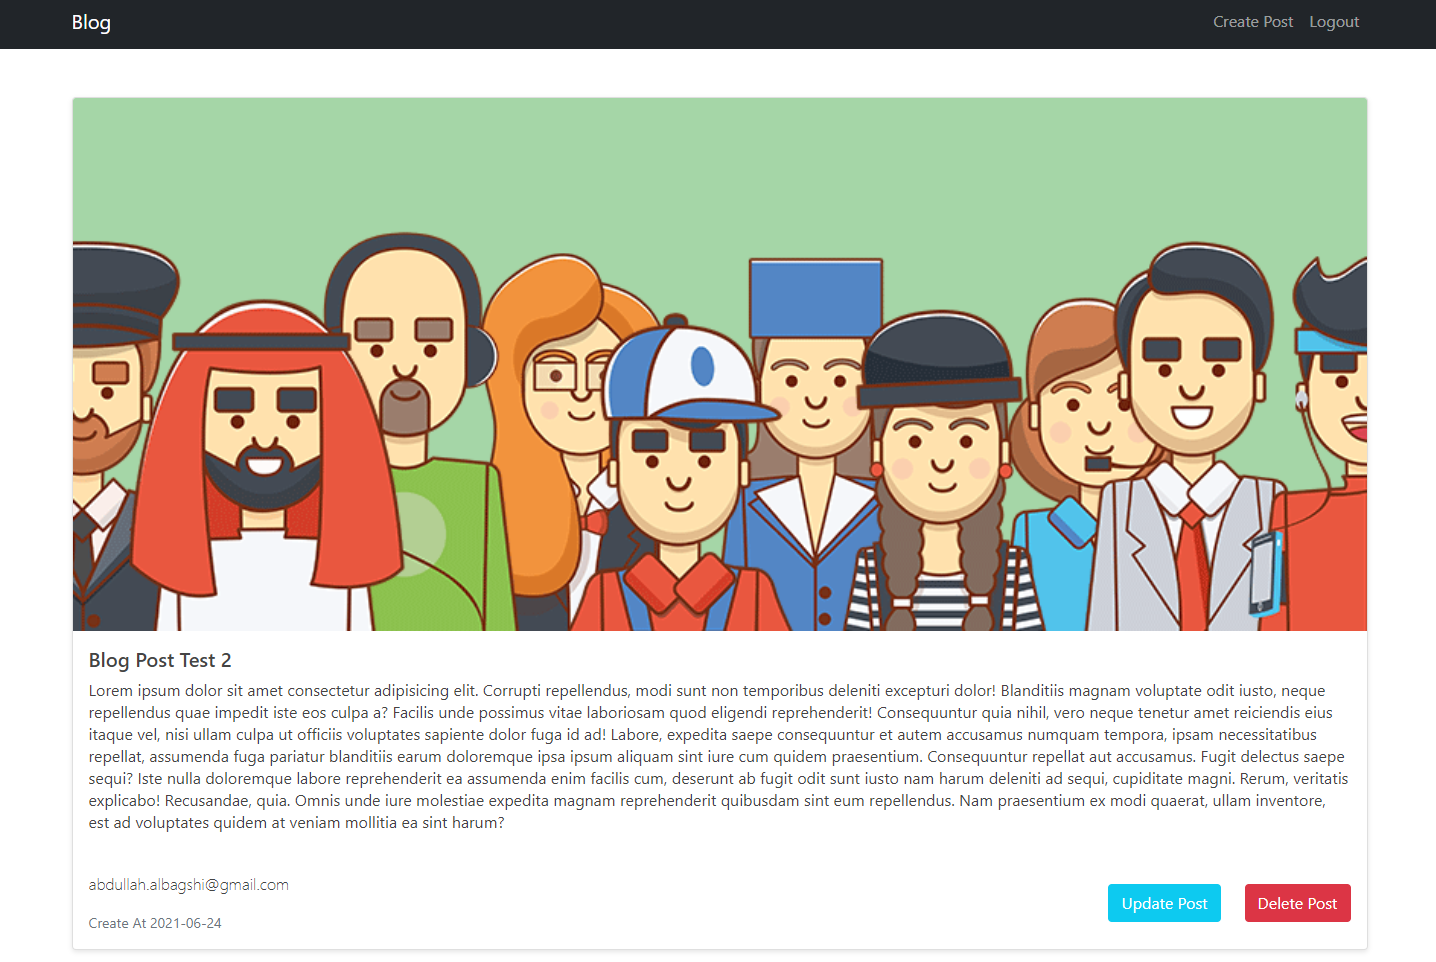Open the post's cartoon people image
The height and width of the screenshot is (962, 1436).
point(720,364)
